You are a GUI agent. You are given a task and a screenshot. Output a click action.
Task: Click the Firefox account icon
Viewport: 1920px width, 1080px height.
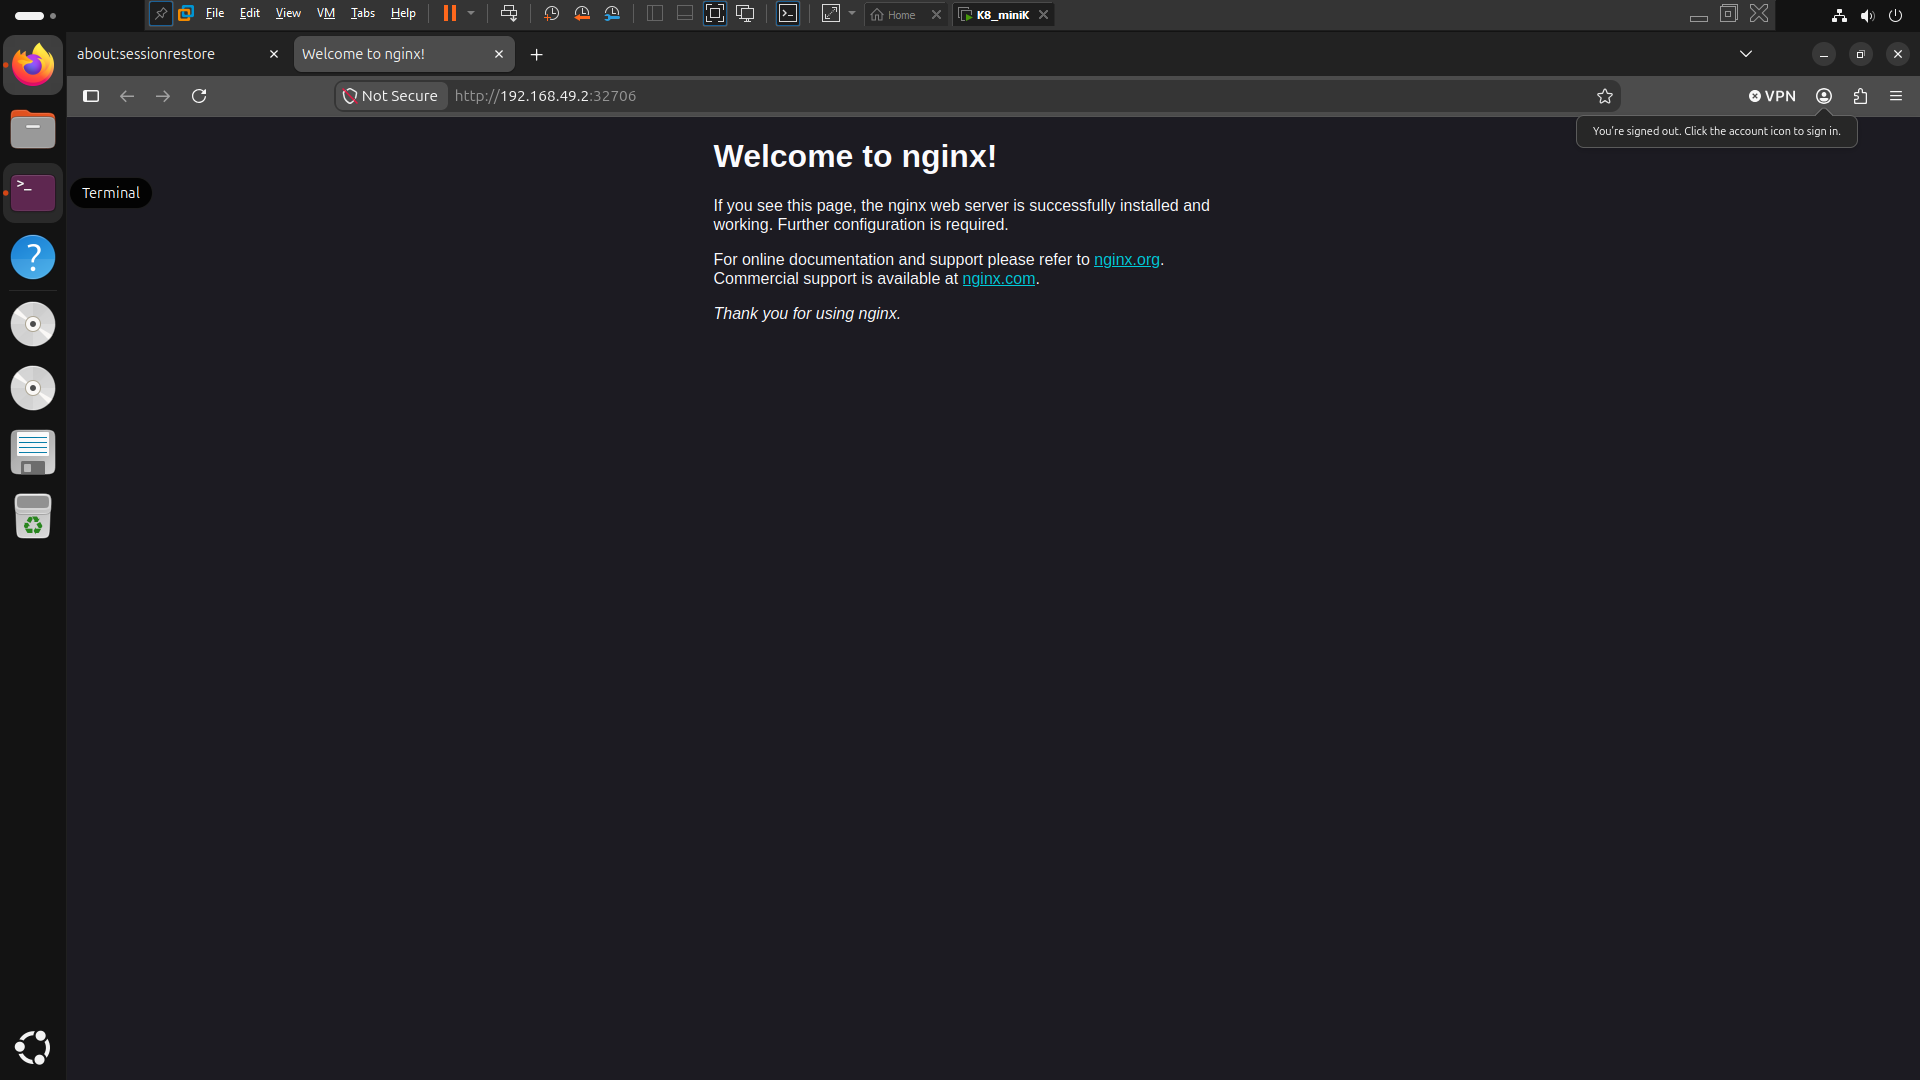pyautogui.click(x=1824, y=96)
